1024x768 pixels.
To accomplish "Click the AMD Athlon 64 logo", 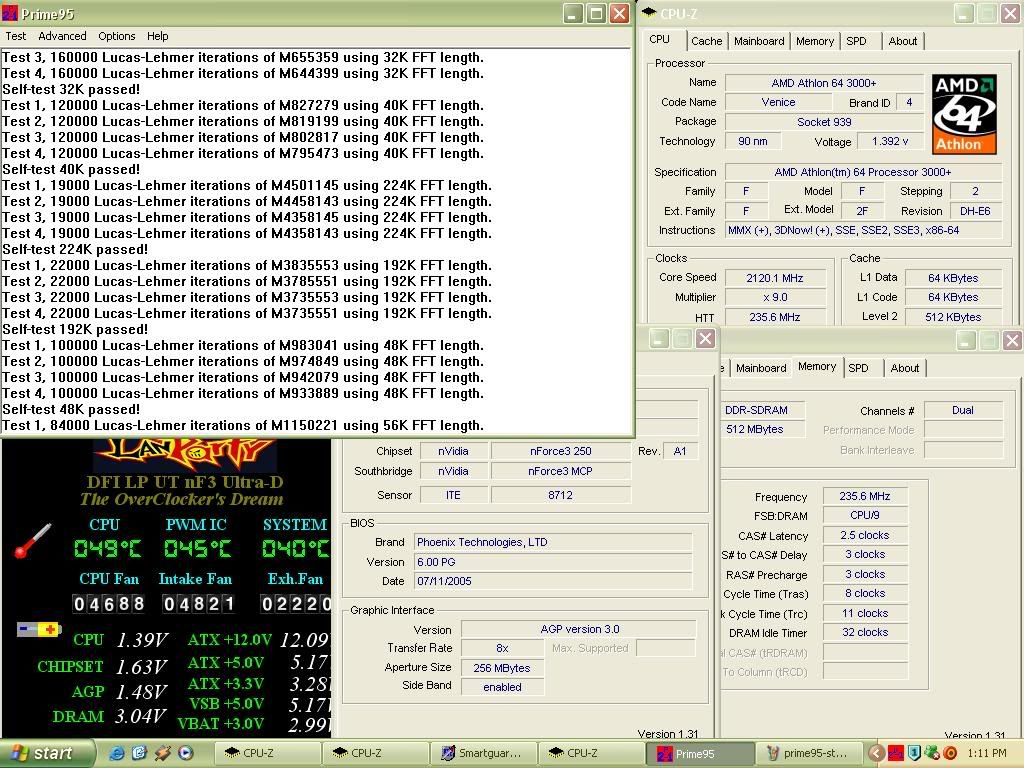I will pyautogui.click(x=964, y=113).
